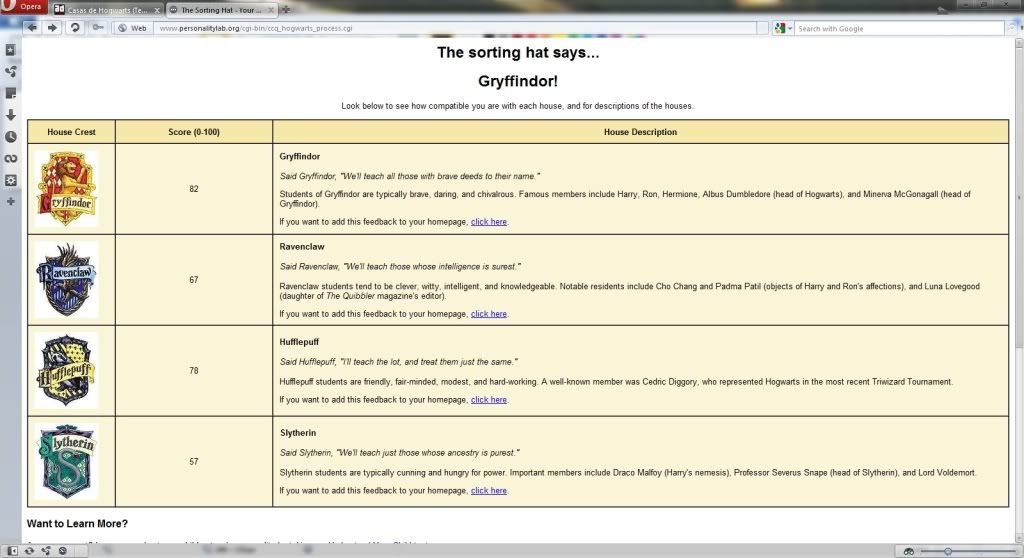Click the view options icon beside the zoom slider

click(908, 551)
